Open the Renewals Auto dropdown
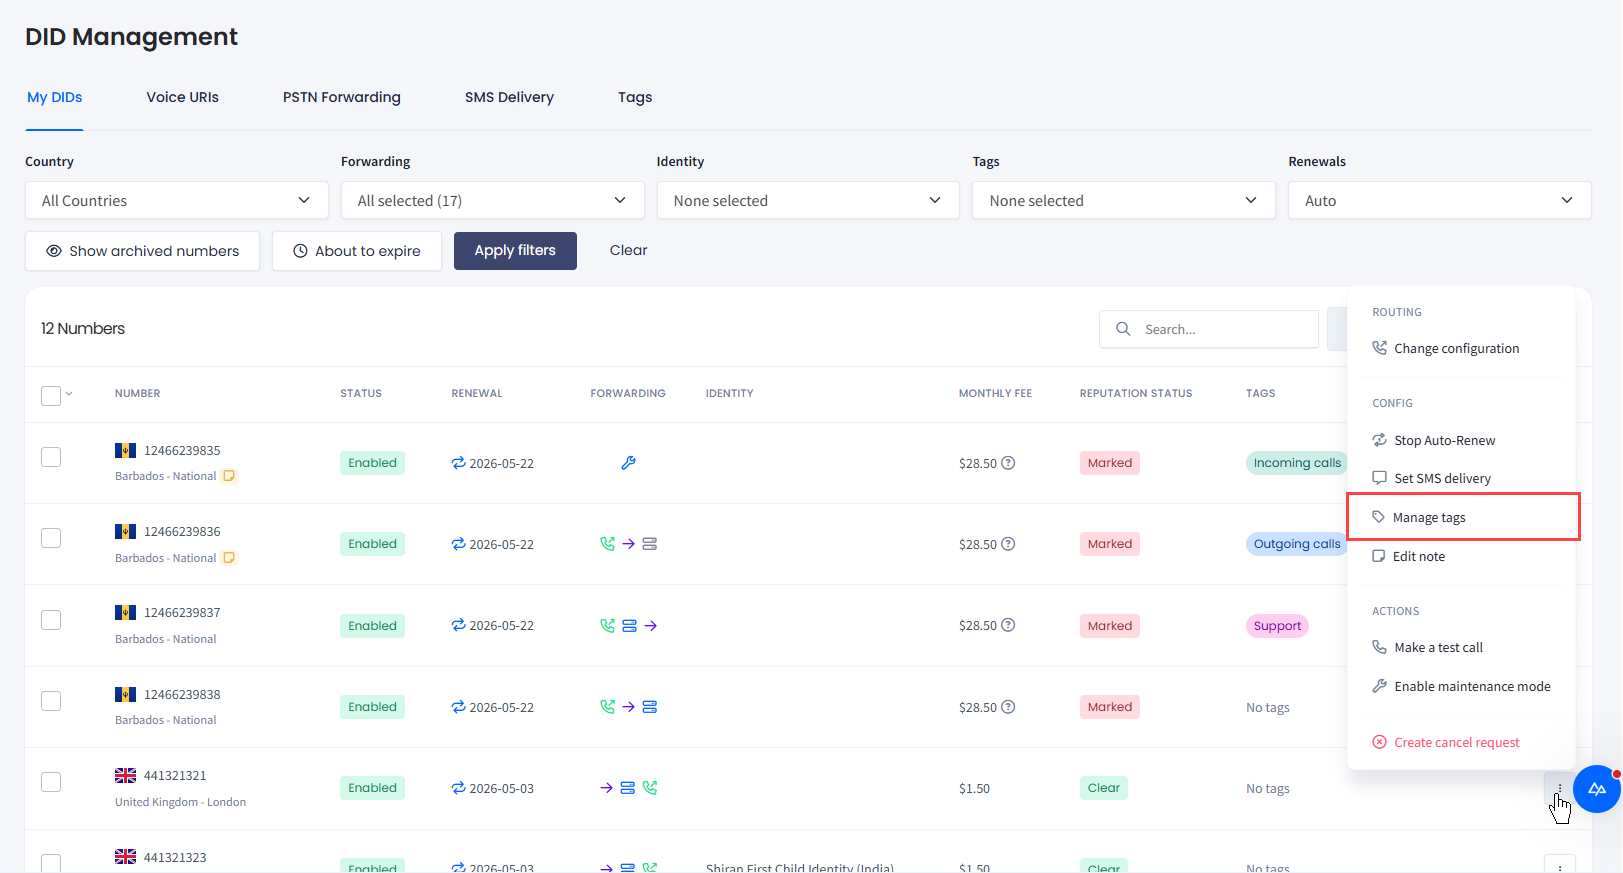1623x873 pixels. (1440, 200)
